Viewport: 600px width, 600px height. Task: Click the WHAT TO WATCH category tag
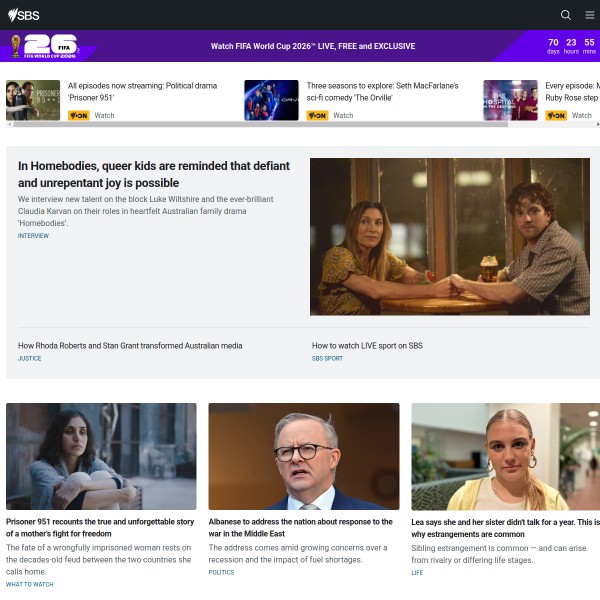point(30,584)
